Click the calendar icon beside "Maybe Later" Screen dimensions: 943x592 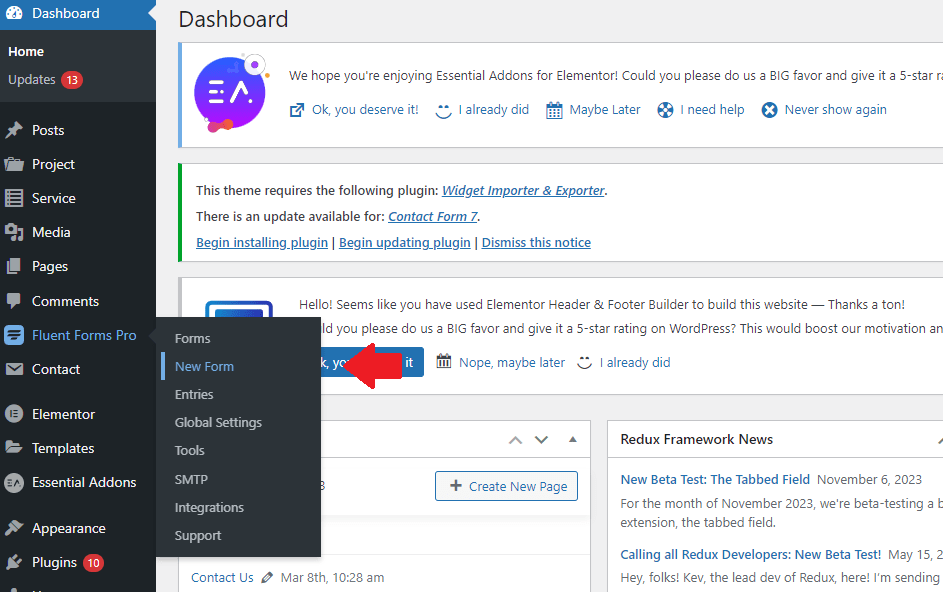[554, 110]
